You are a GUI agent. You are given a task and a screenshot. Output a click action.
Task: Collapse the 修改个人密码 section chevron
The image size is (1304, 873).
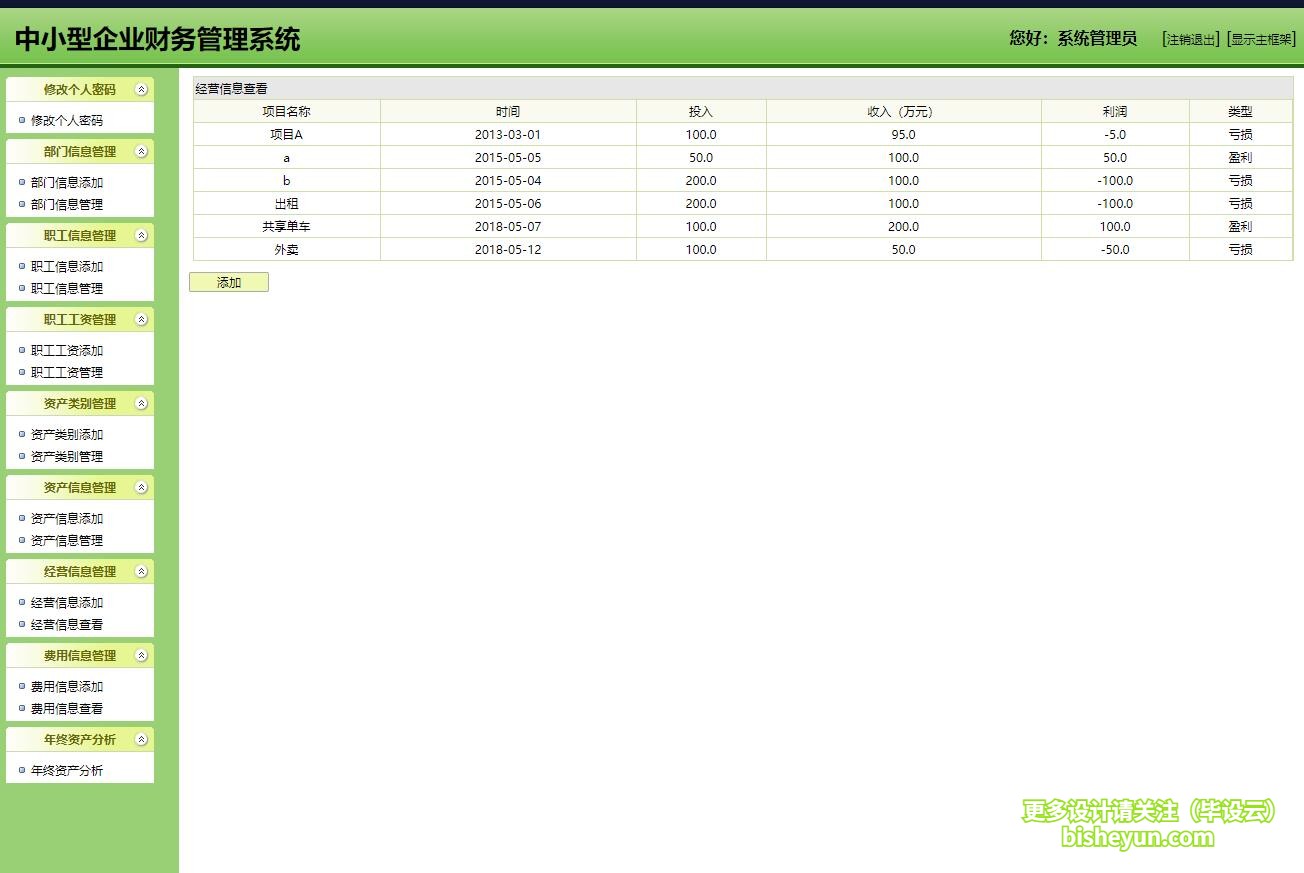point(141,89)
